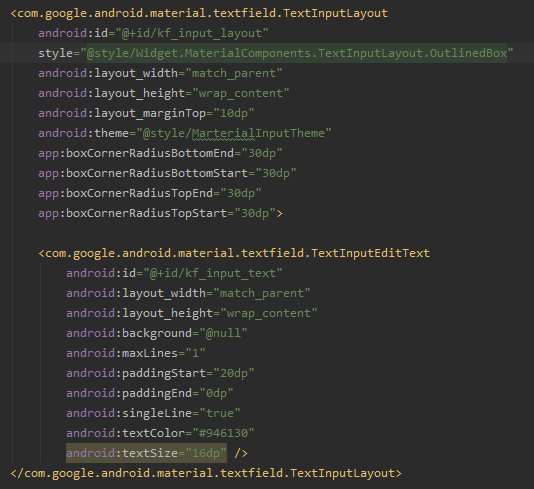This screenshot has height=489, width=534.
Task: Click the TextInputEditText opening tag
Action: click(234, 253)
